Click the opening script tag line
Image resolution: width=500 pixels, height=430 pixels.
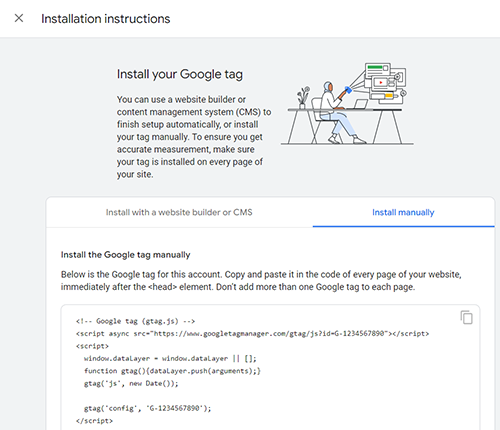click(92, 346)
